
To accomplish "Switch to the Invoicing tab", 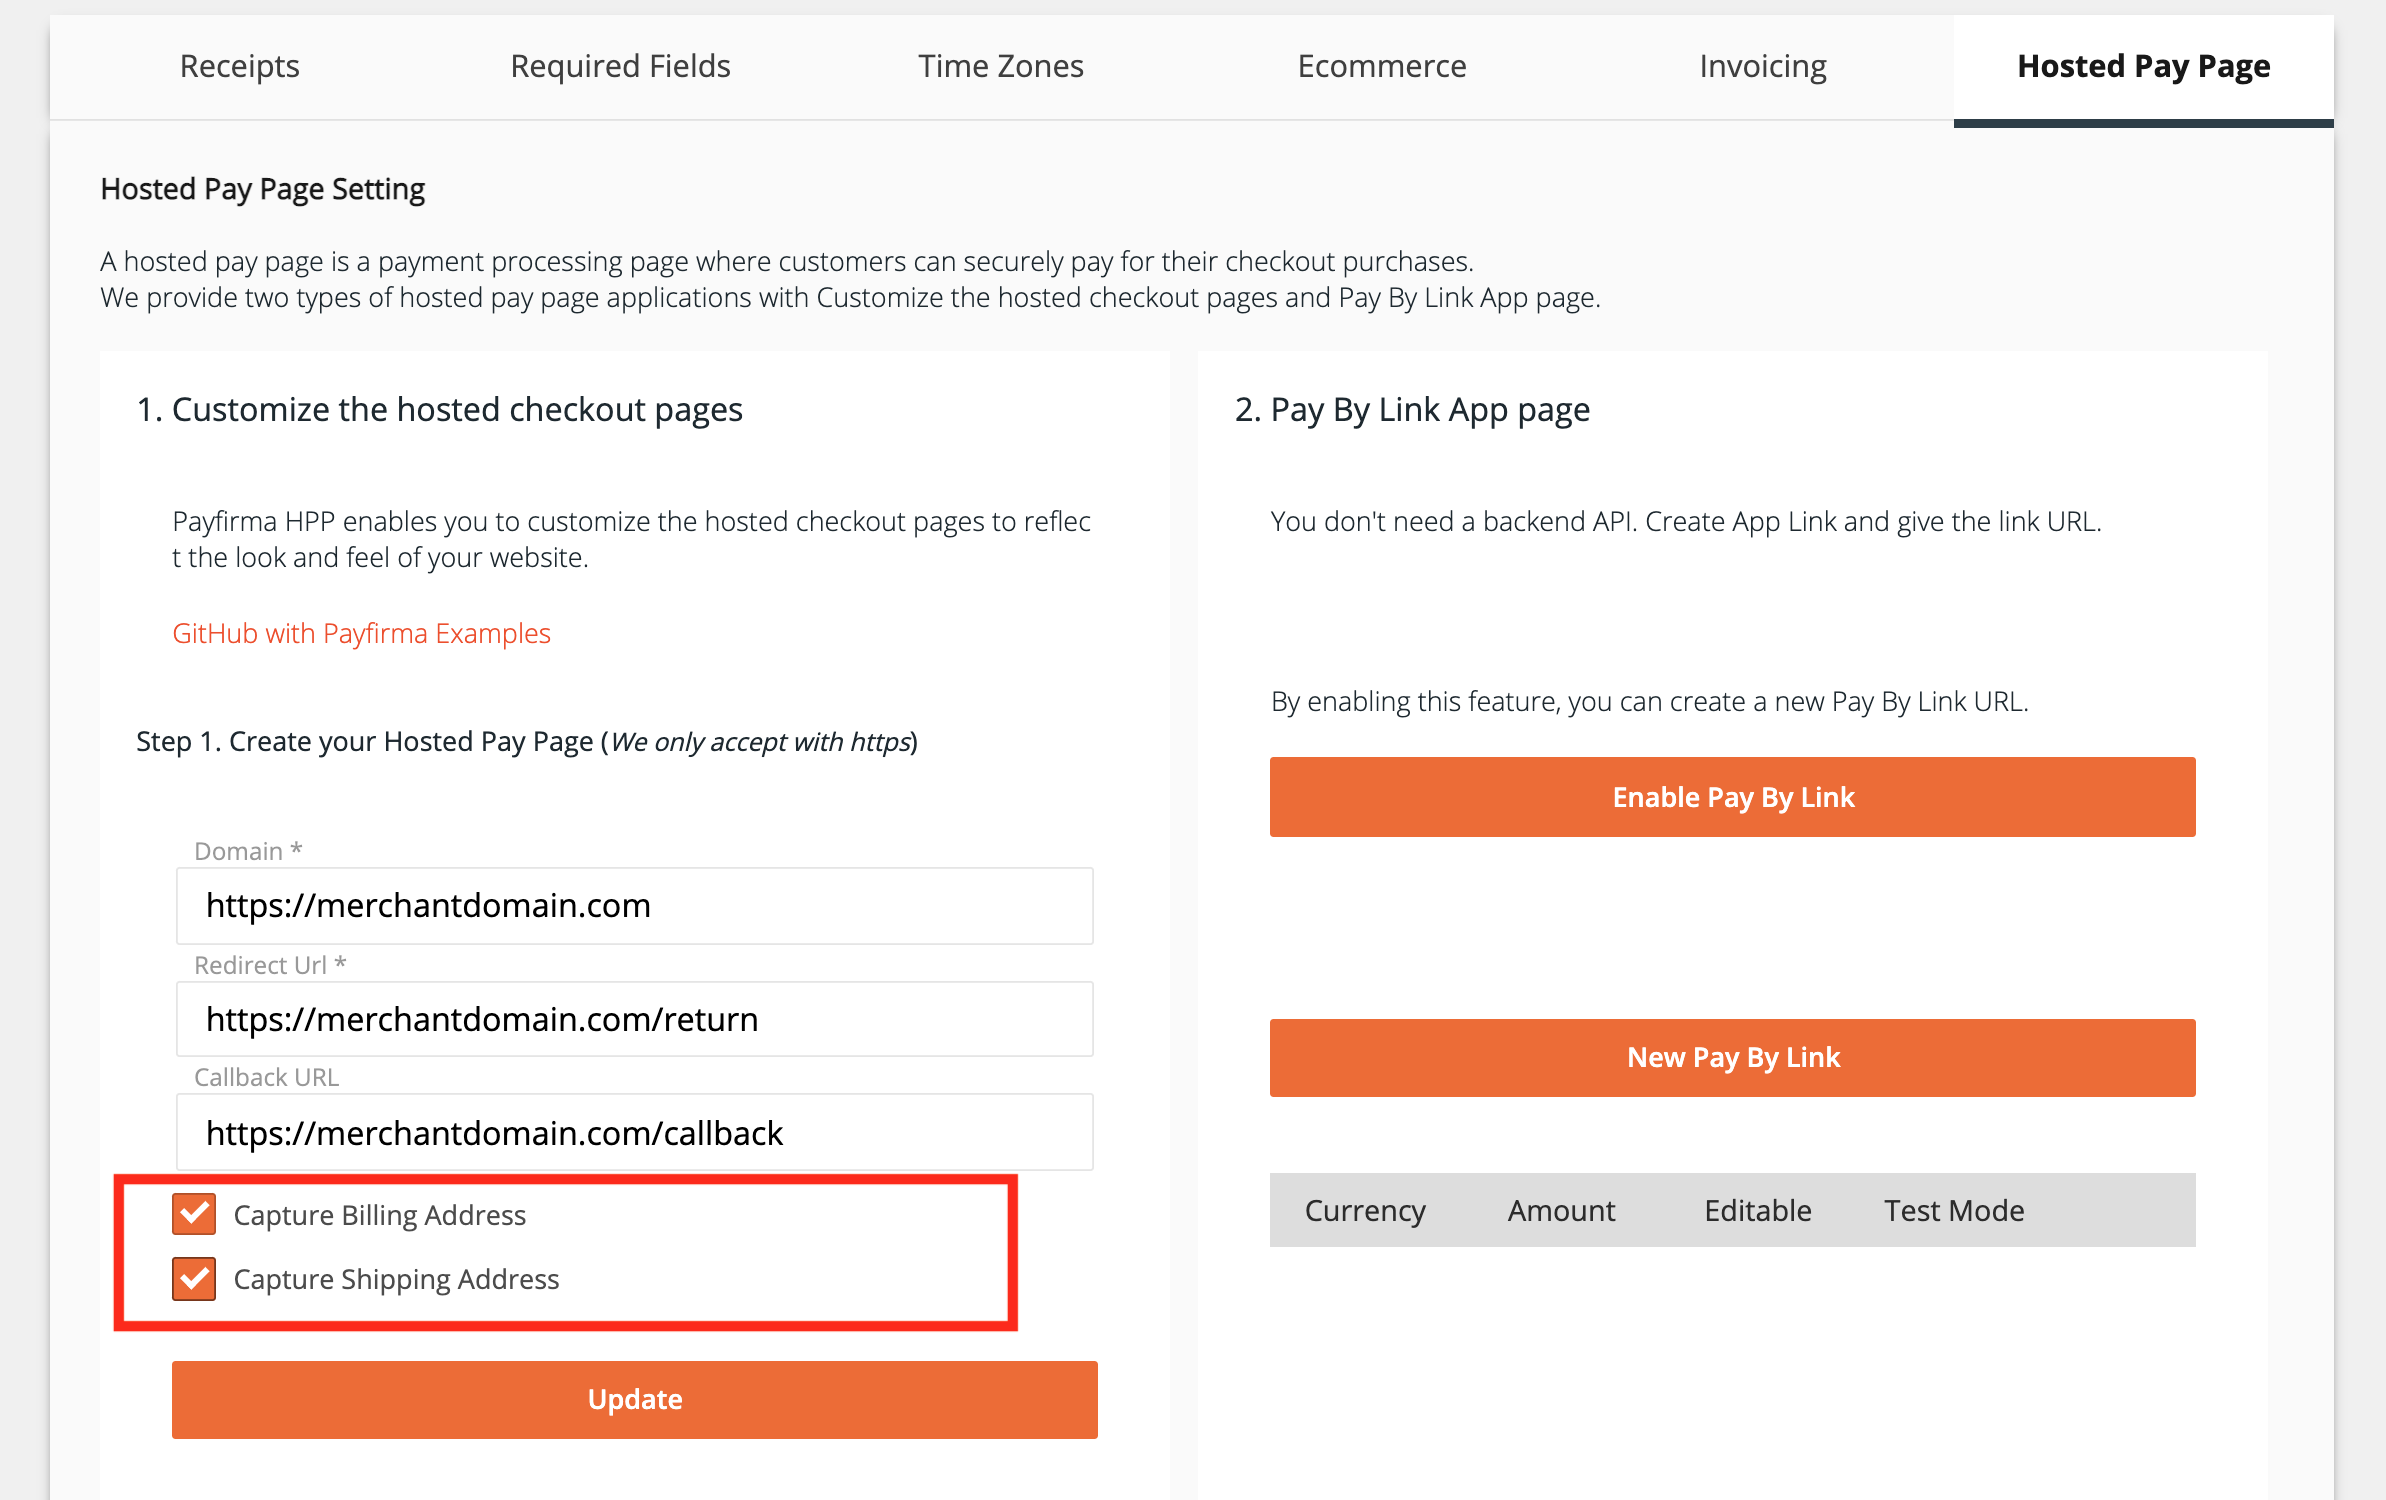I will (1761, 66).
